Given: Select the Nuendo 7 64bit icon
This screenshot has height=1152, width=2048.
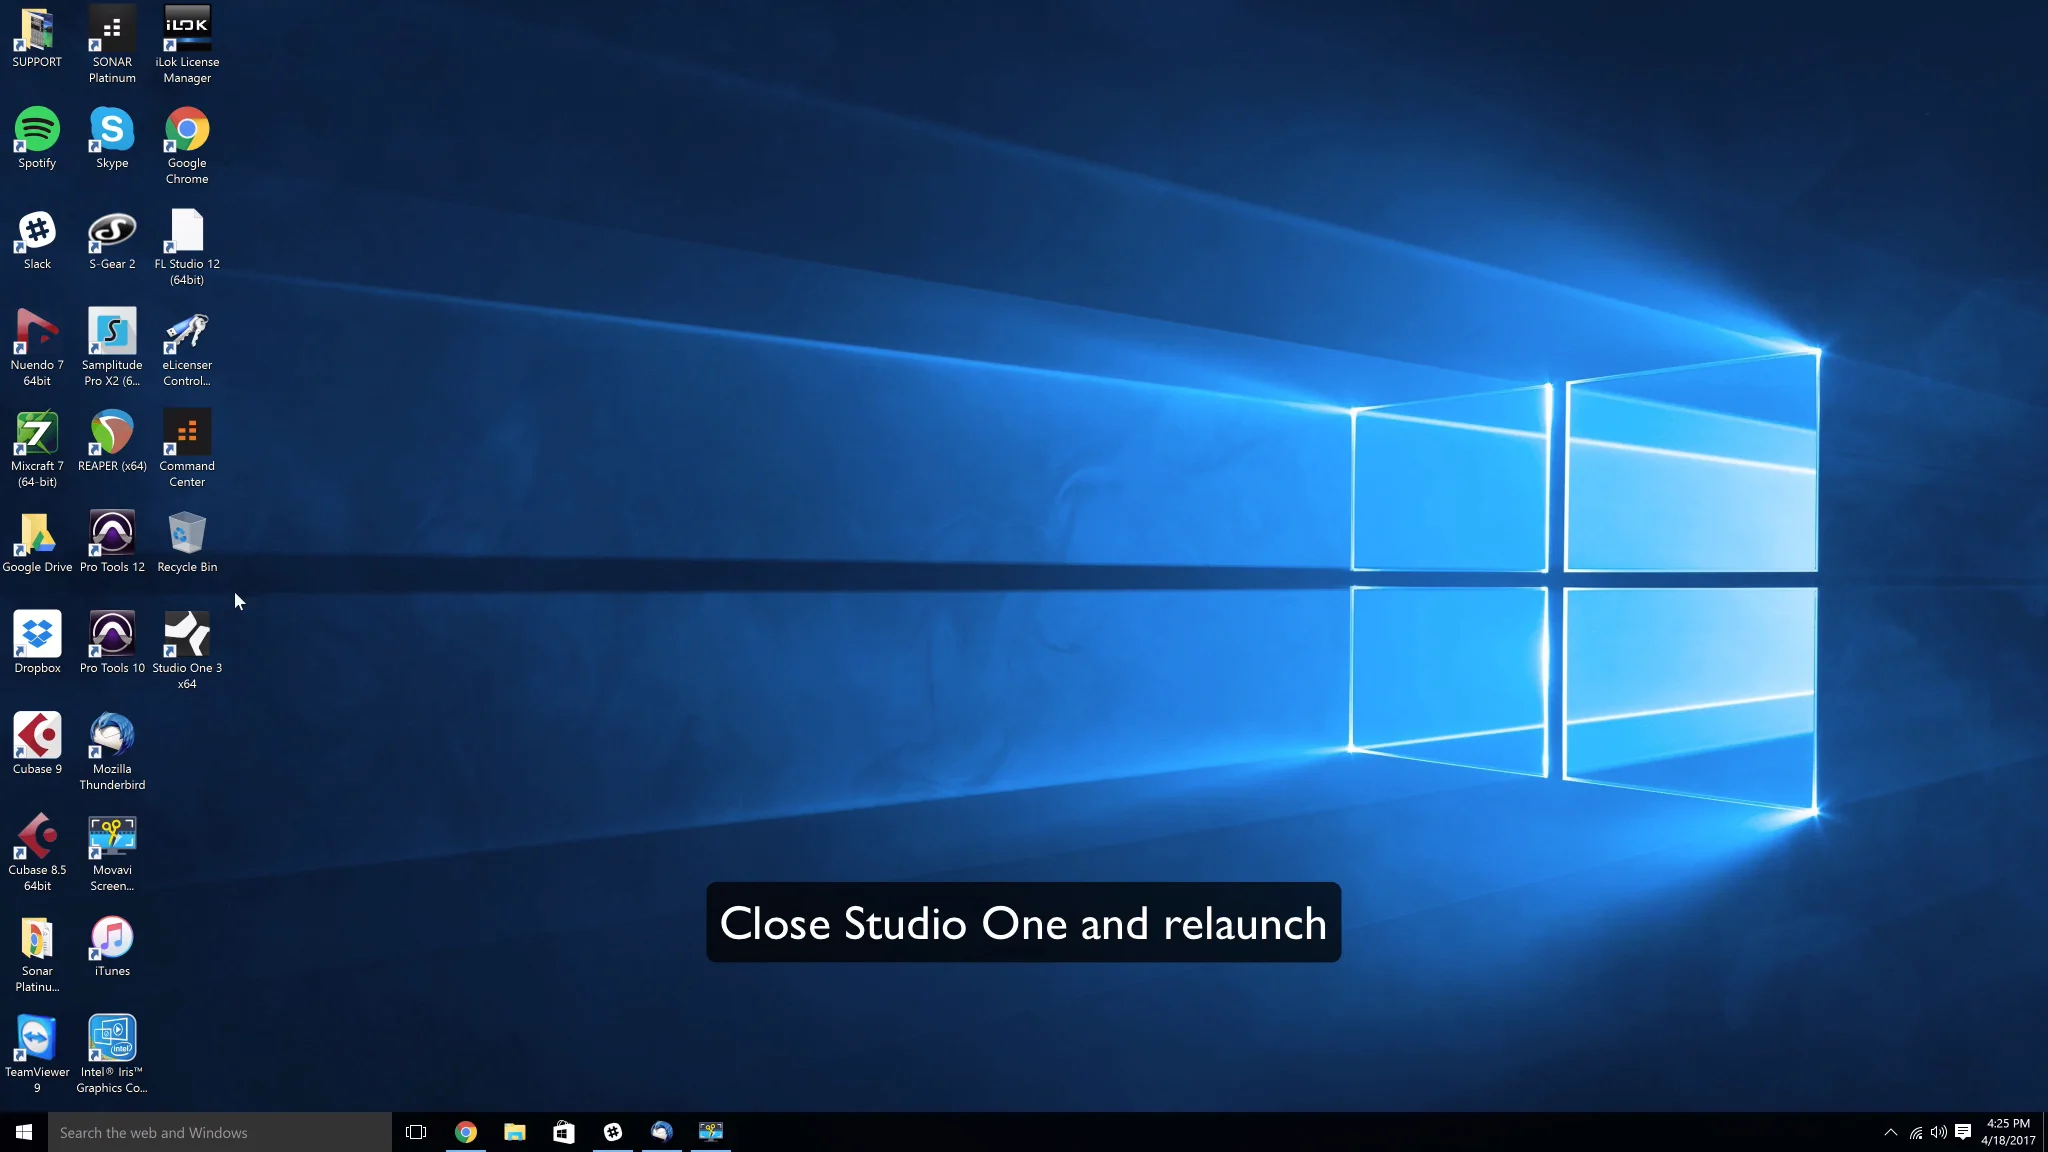Looking at the screenshot, I should [37, 348].
